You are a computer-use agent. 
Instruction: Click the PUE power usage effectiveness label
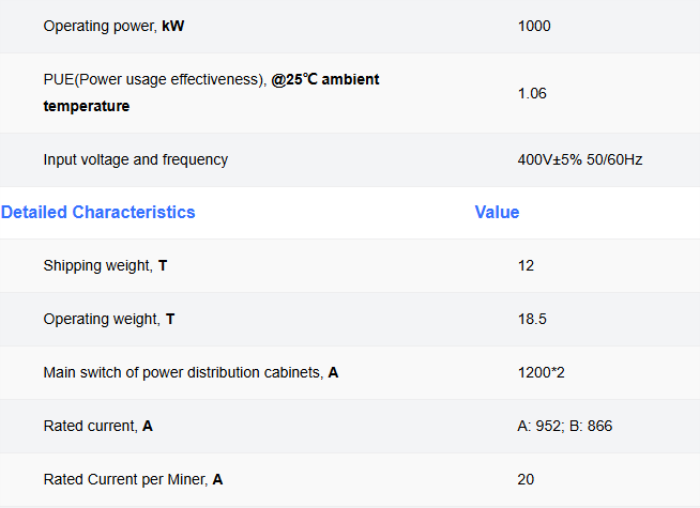click(x=154, y=80)
